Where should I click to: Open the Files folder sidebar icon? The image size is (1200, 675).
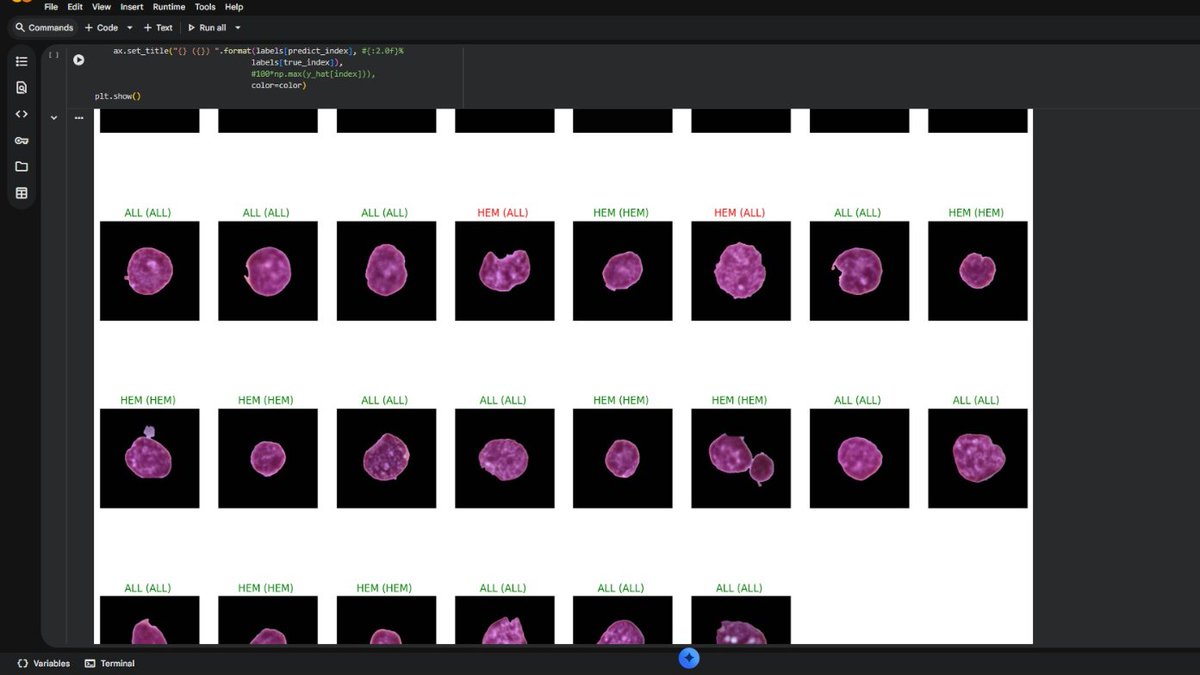coord(21,166)
